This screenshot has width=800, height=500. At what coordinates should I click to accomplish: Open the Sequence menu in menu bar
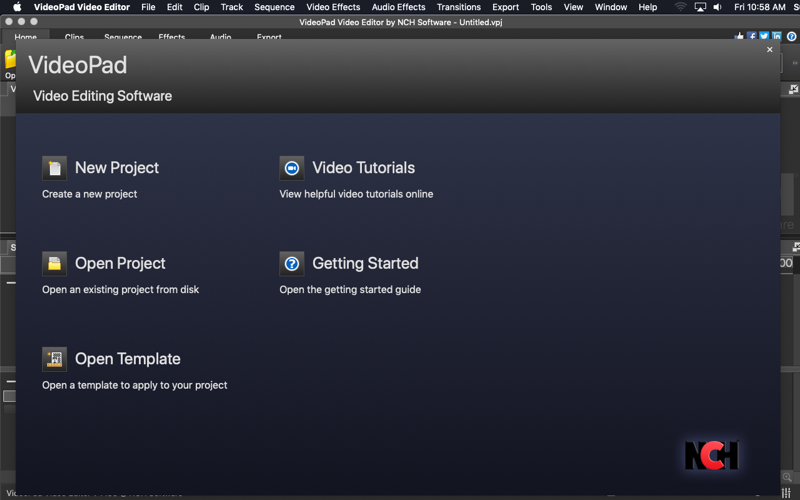tap(274, 7)
